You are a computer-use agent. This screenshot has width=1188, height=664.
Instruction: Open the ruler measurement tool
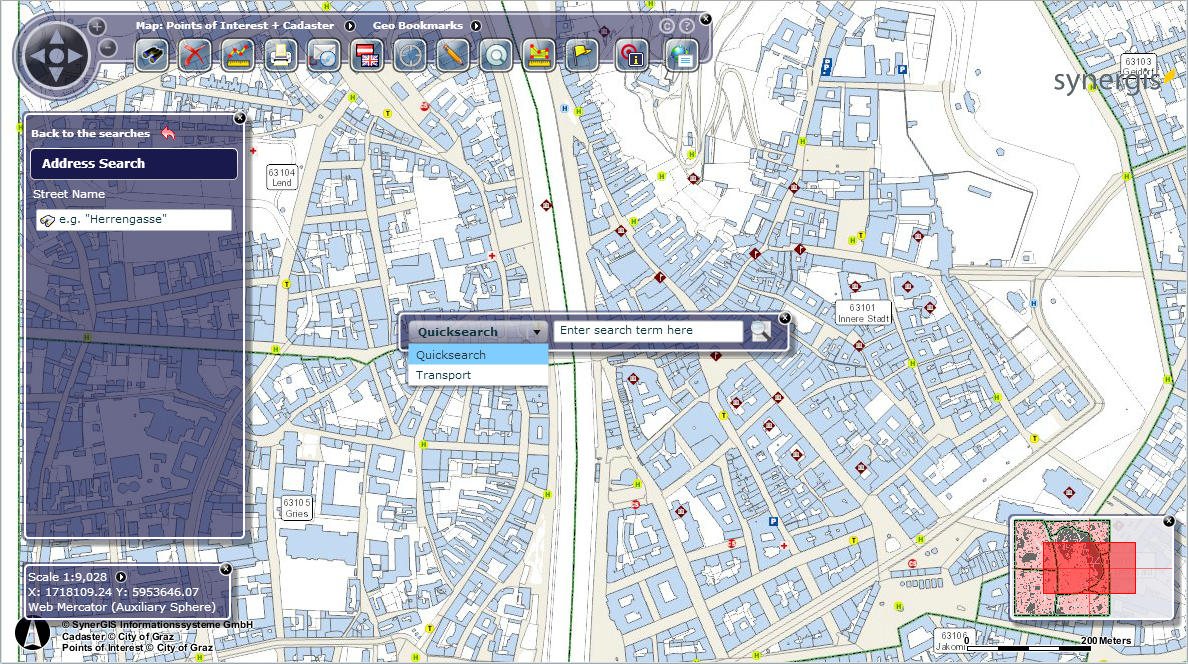pos(238,56)
